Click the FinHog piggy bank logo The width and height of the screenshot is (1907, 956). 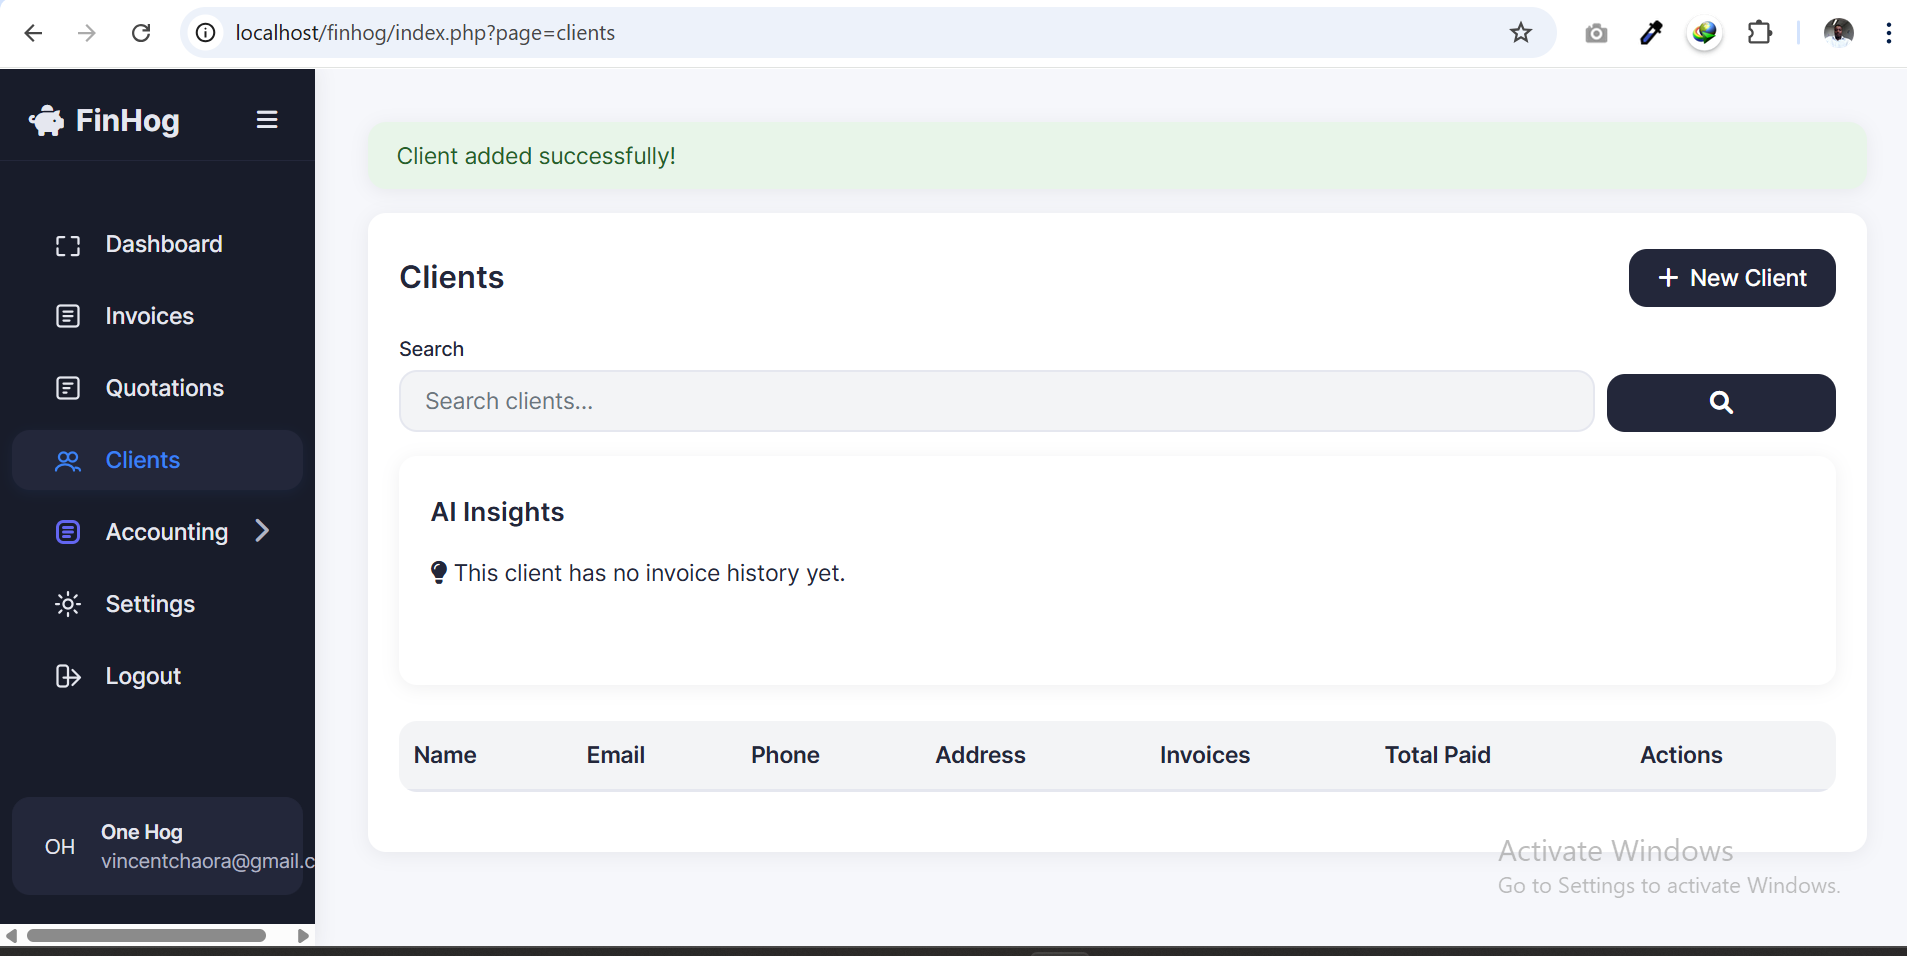pyautogui.click(x=46, y=121)
